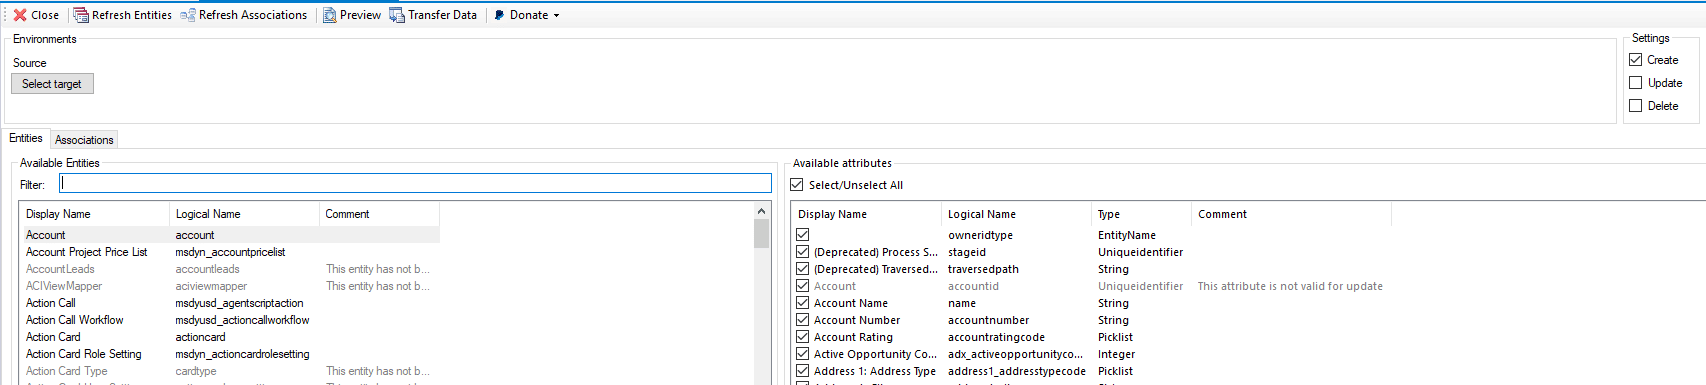Click the red Close icon

click(20, 15)
